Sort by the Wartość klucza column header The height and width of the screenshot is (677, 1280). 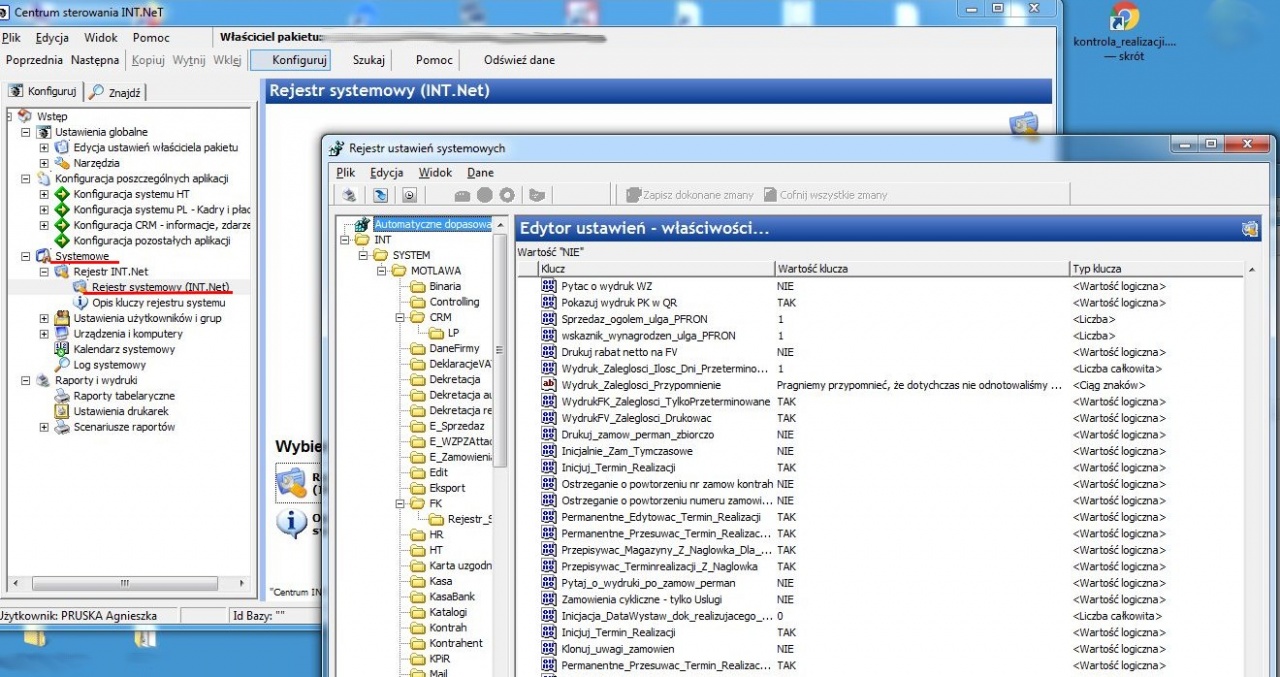pyautogui.click(x=922, y=269)
